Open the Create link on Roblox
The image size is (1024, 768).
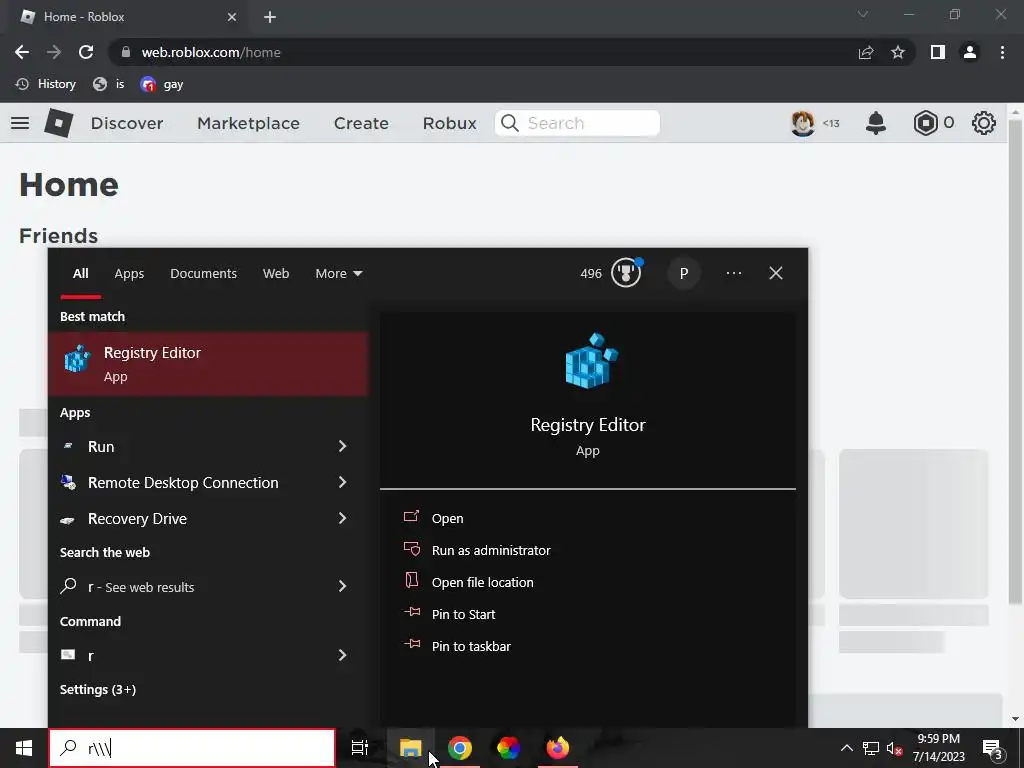coord(361,123)
